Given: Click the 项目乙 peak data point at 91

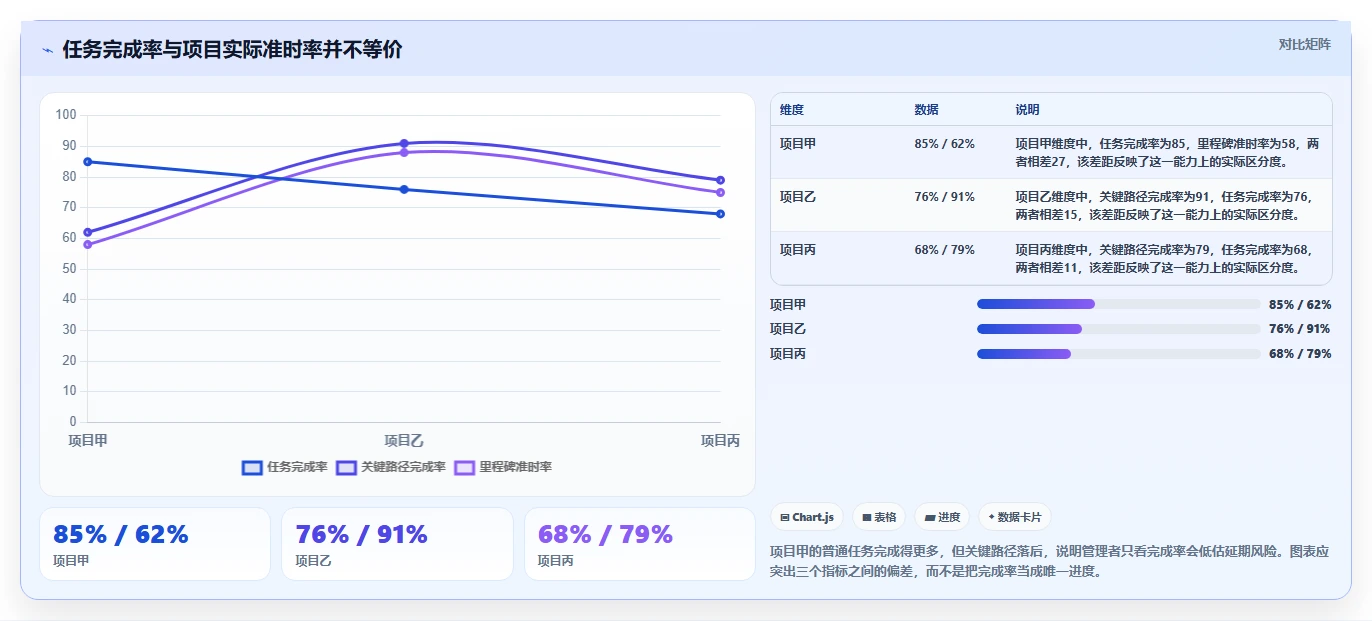Looking at the screenshot, I should click(404, 143).
